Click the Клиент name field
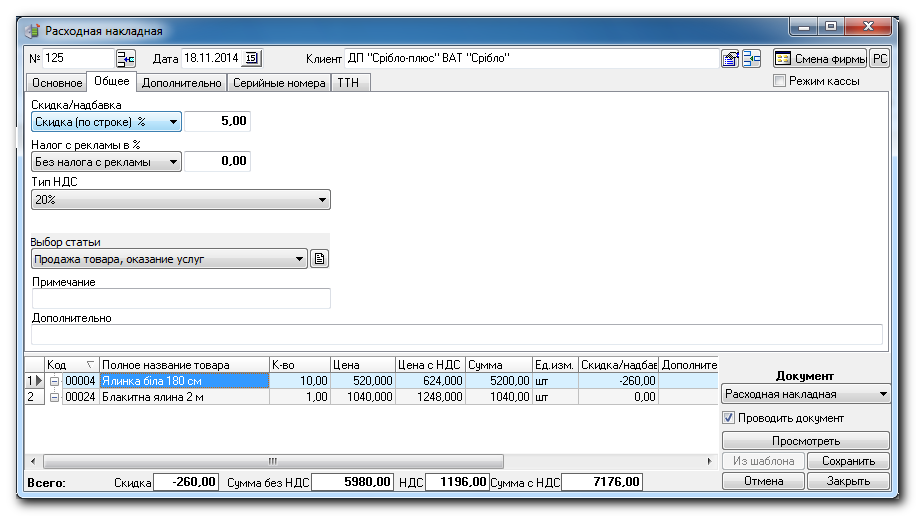Viewport: 916px width, 516px height. pyautogui.click(x=532, y=58)
